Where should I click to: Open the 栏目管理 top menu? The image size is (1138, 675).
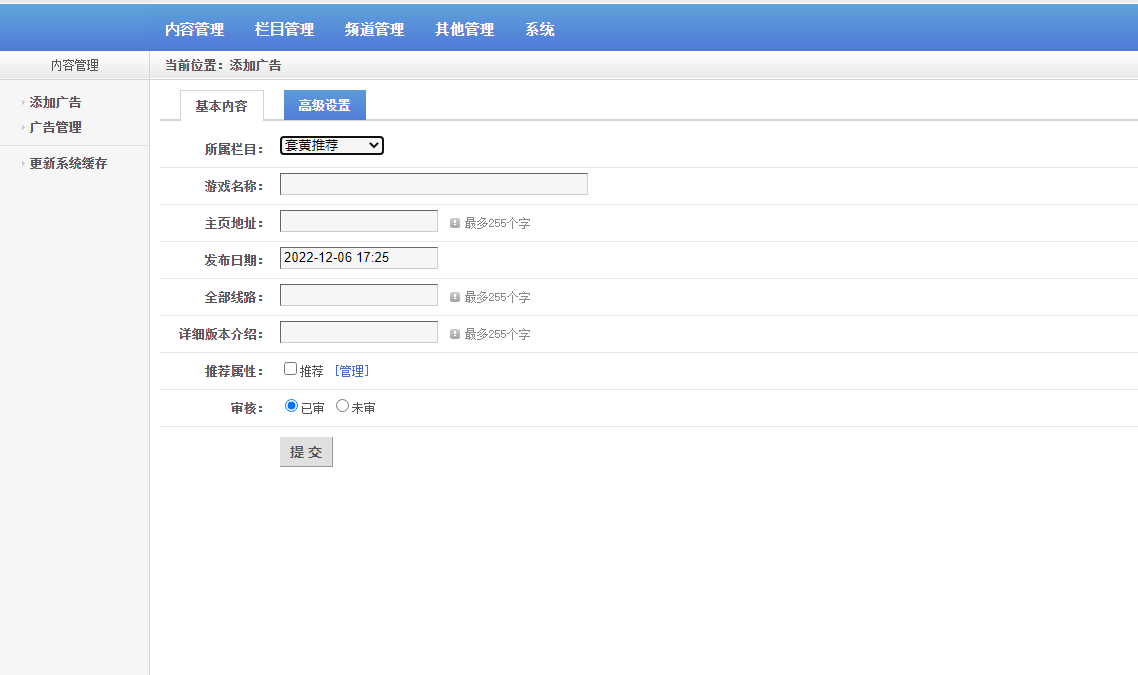284,30
